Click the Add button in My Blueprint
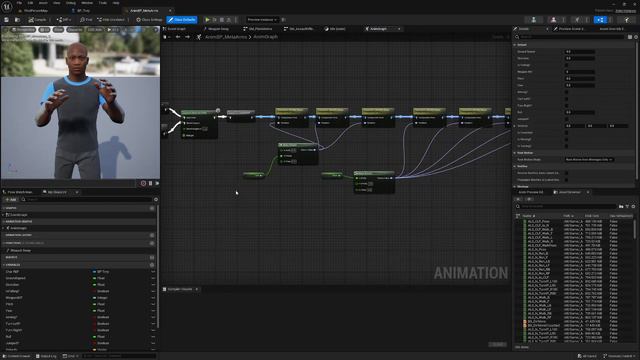The image size is (640, 360). click(11, 200)
